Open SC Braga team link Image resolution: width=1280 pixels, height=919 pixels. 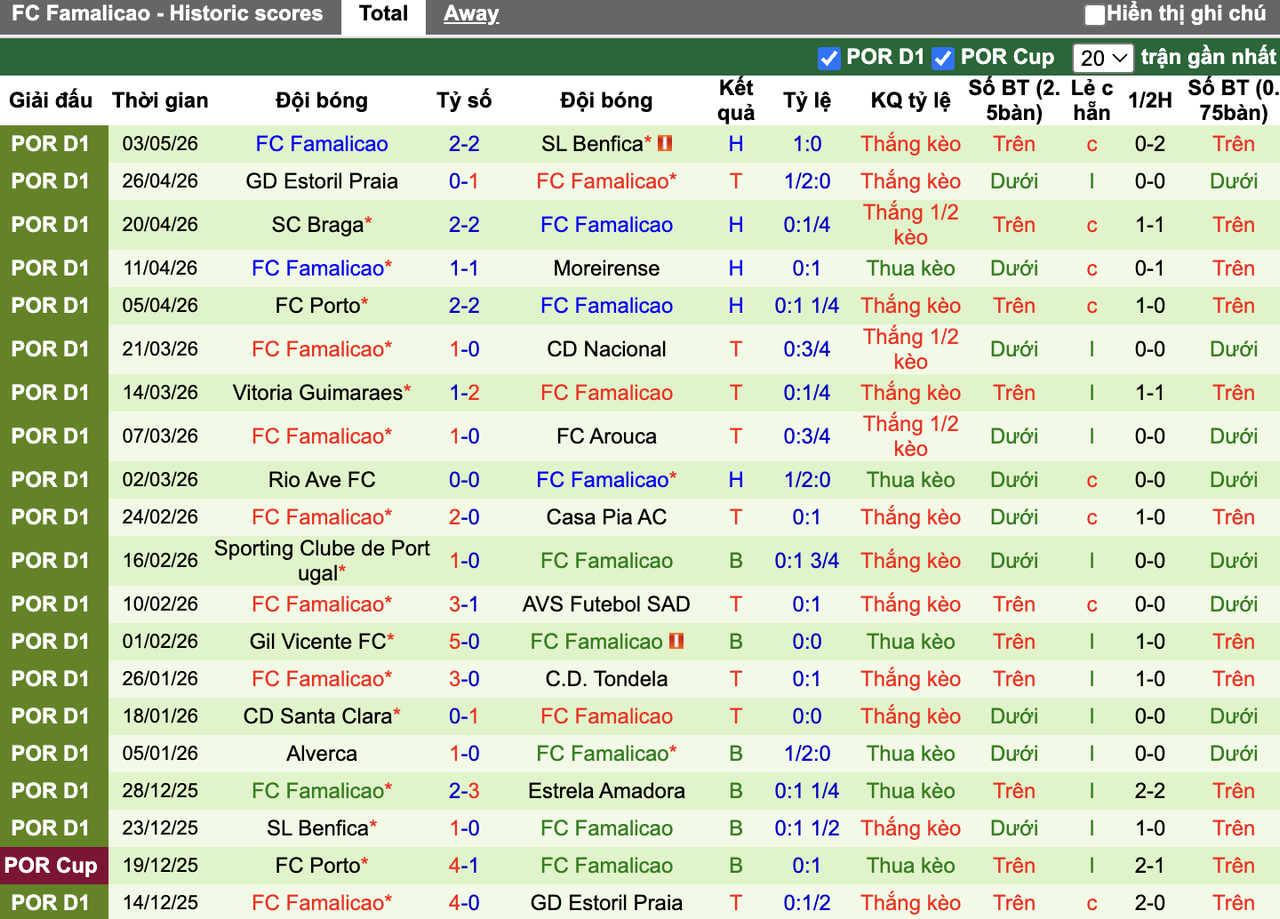(x=317, y=225)
